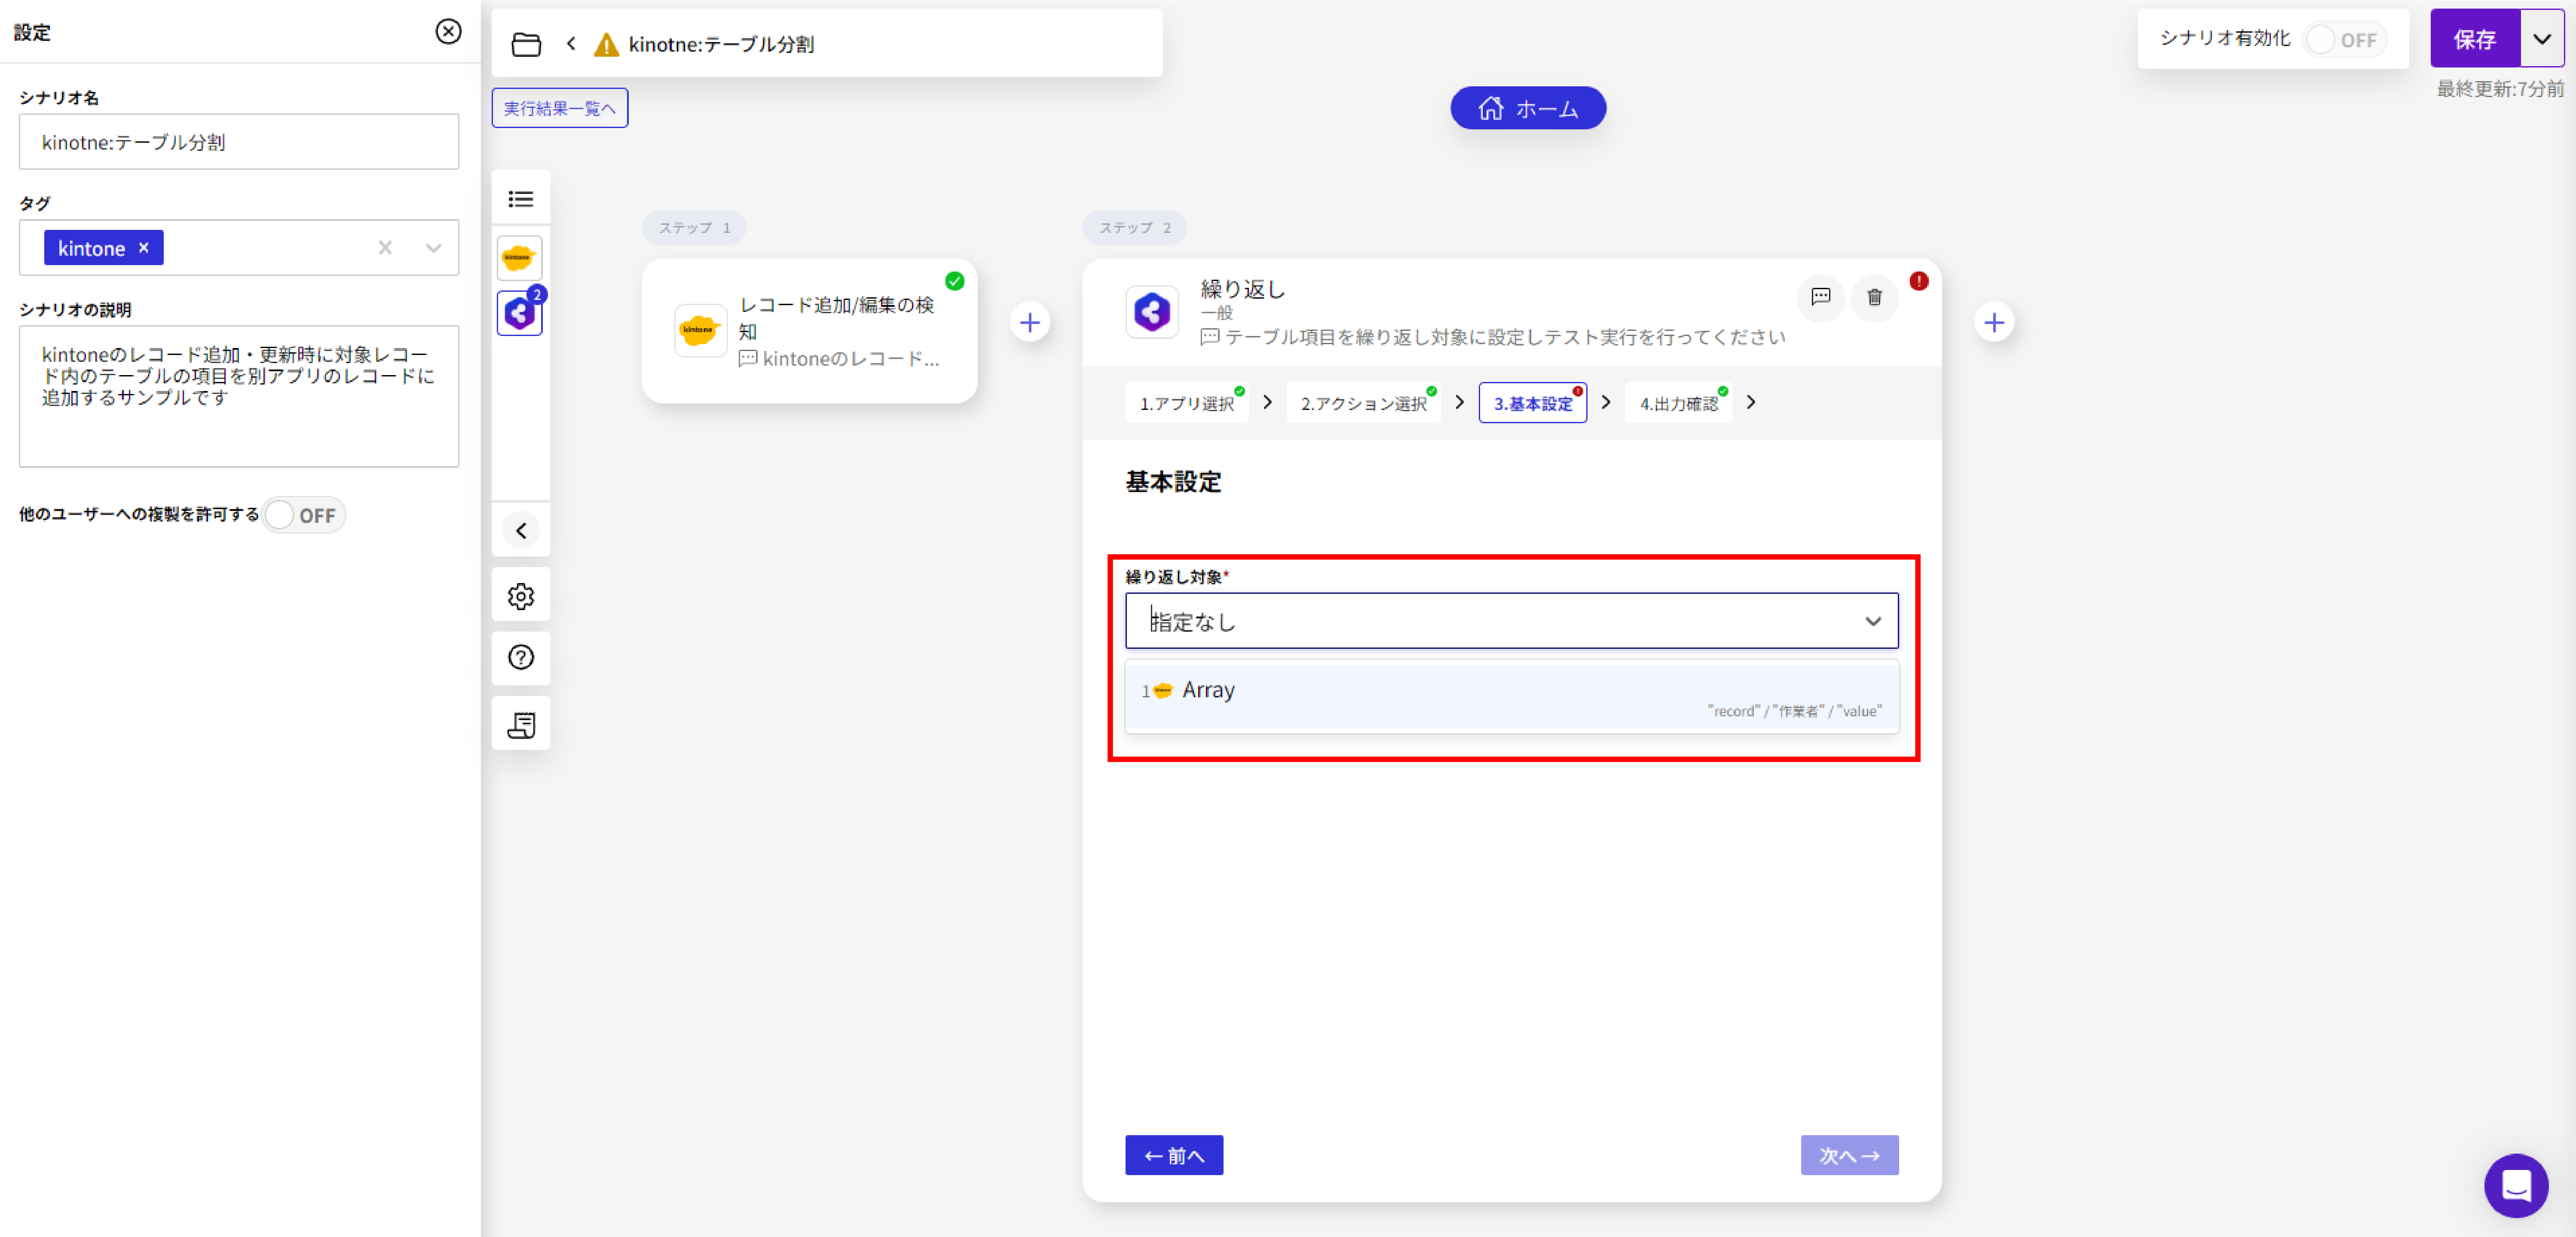Go to the 1.アプリ選択 tab
The image size is (2576, 1237).
point(1186,403)
